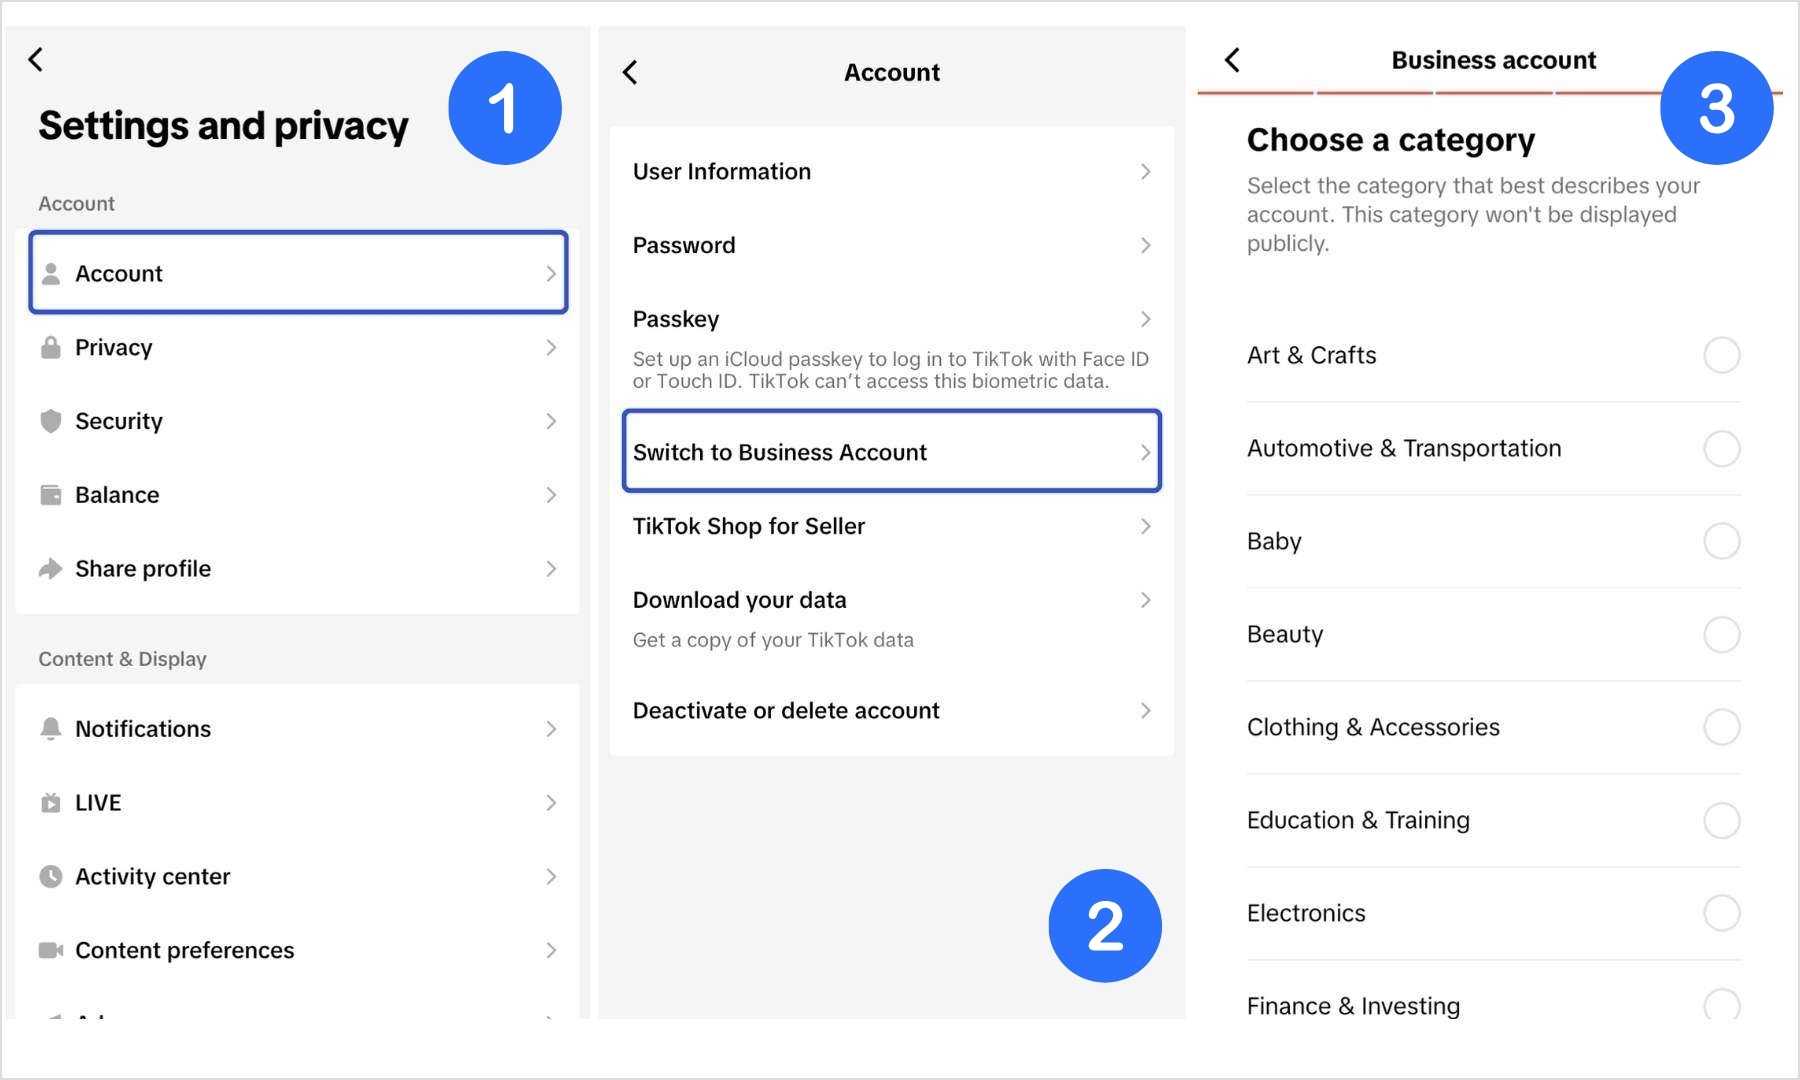Open the Security row chevron

coord(551,421)
